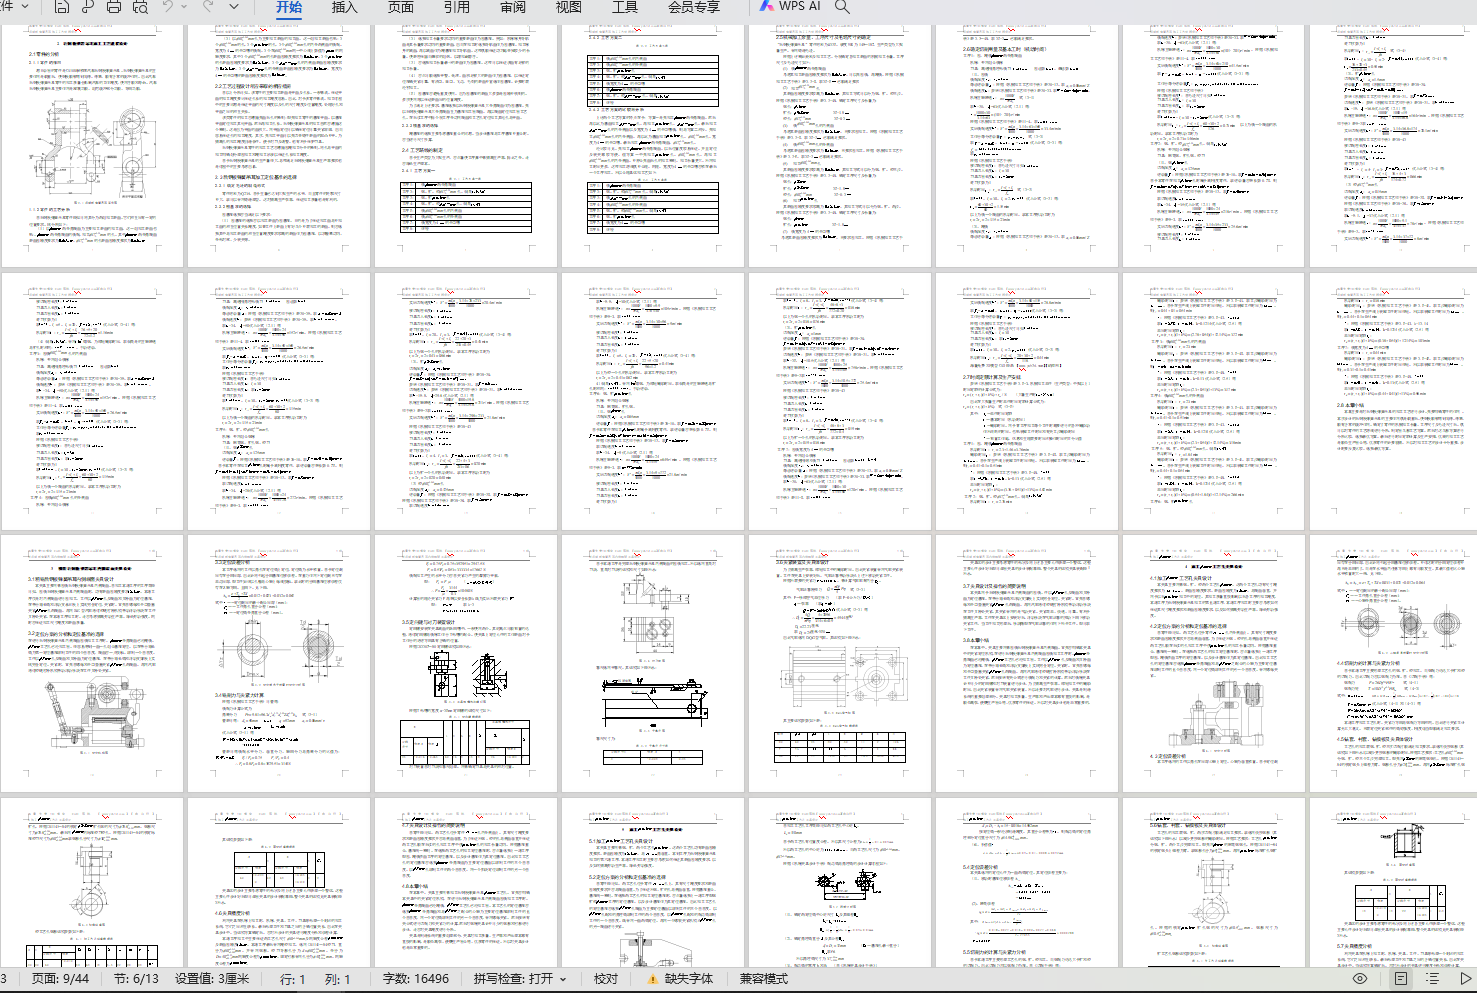Open the 视图 ribbon tab
This screenshot has width=1477, height=993.
[x=569, y=7]
